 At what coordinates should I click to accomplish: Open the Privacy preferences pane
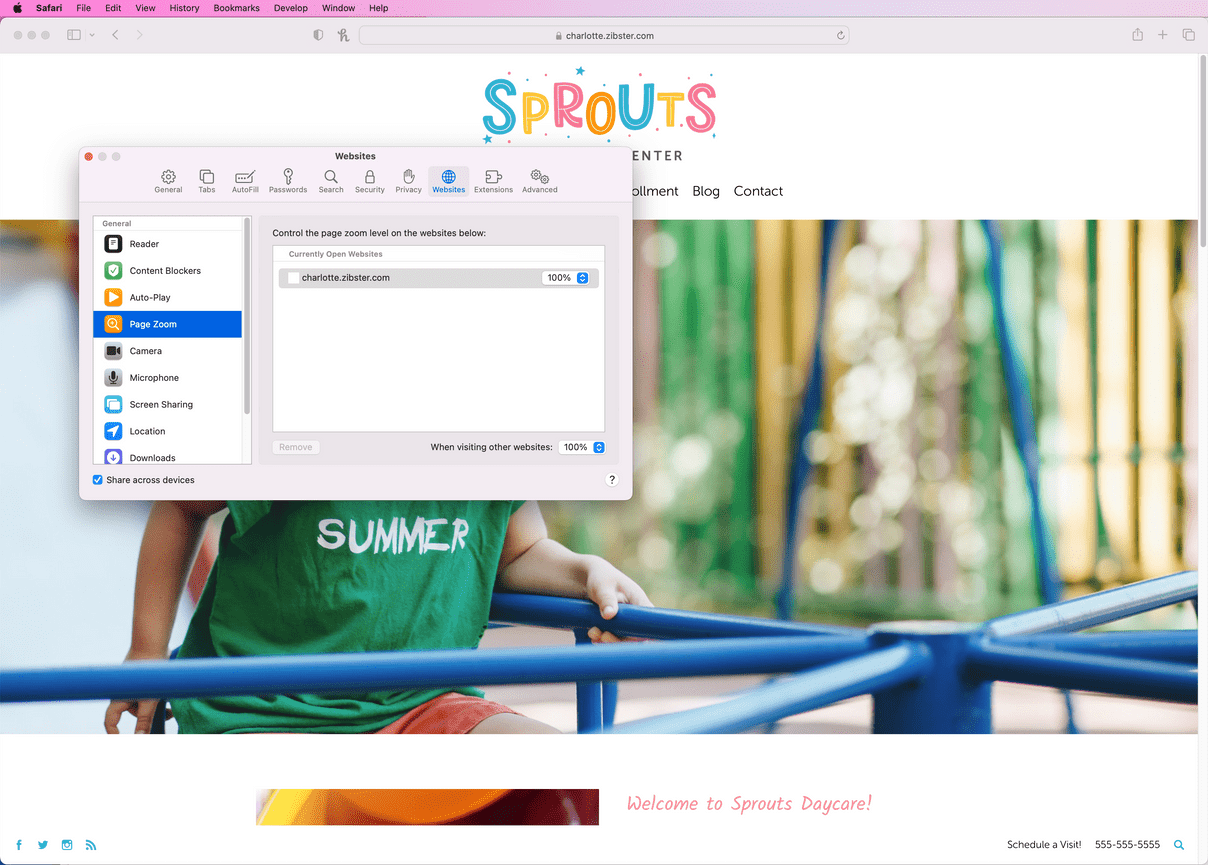coord(408,181)
